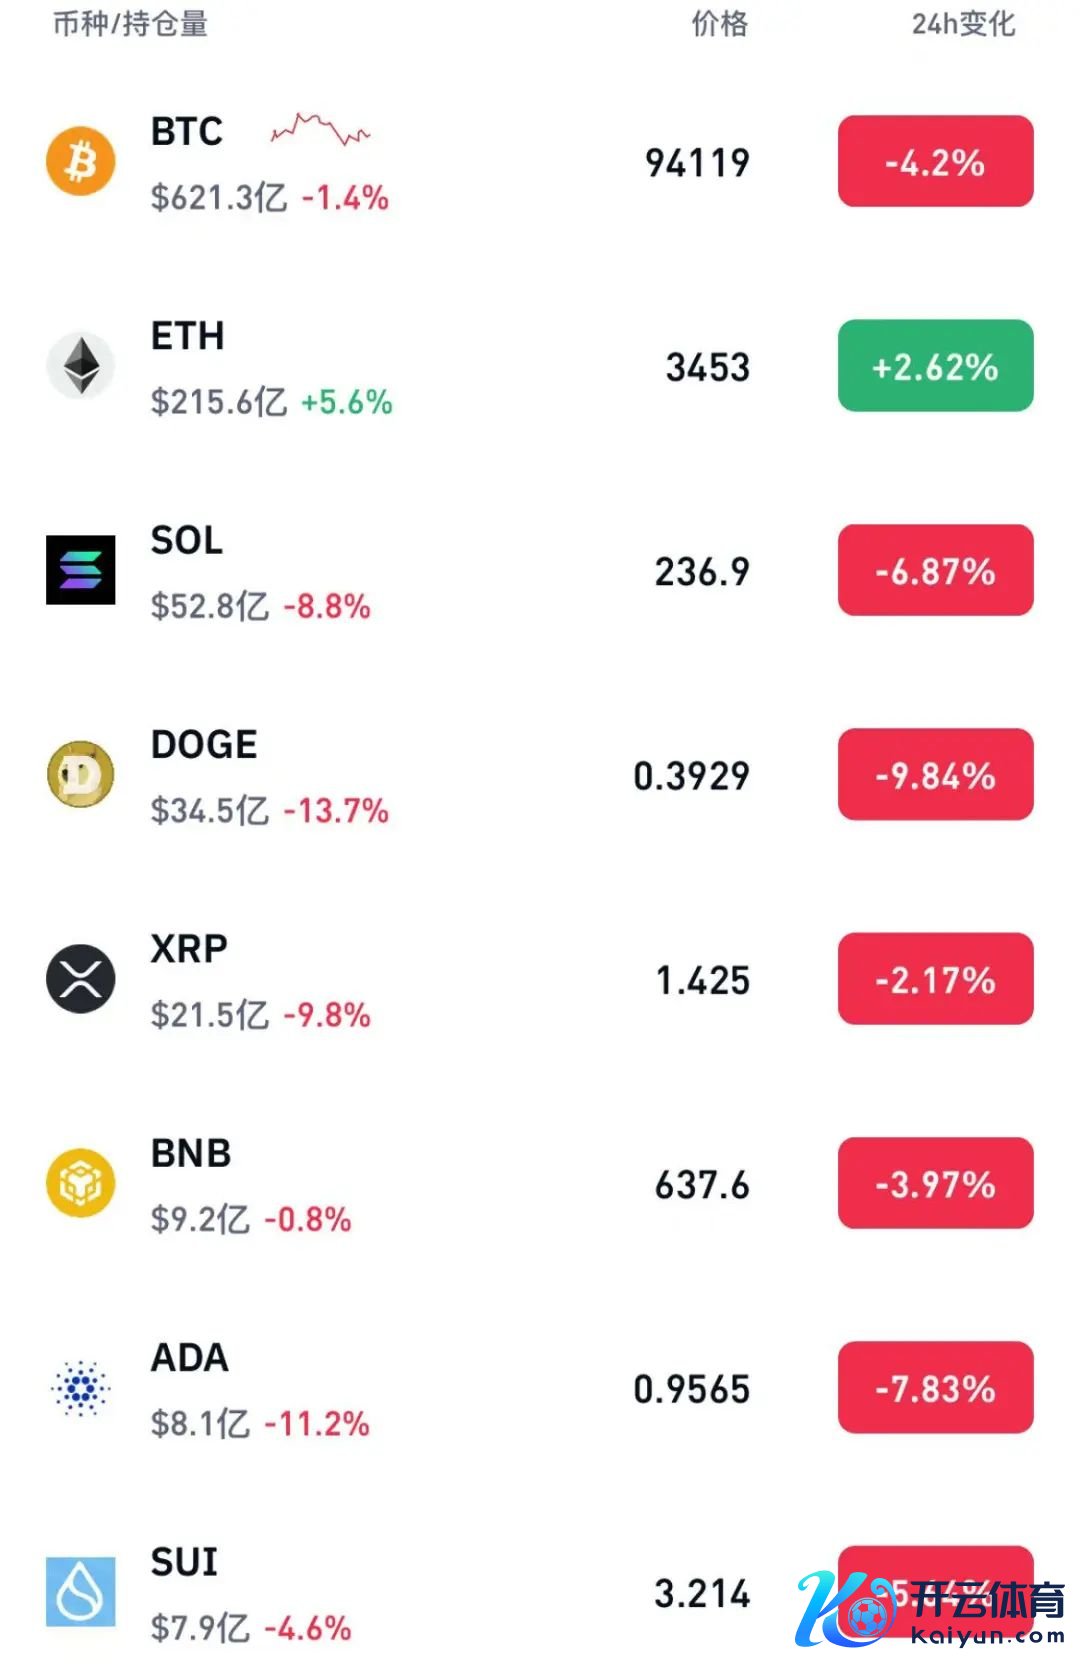
Task: Click the Ethereum ETH diamond icon
Action: tap(81, 365)
